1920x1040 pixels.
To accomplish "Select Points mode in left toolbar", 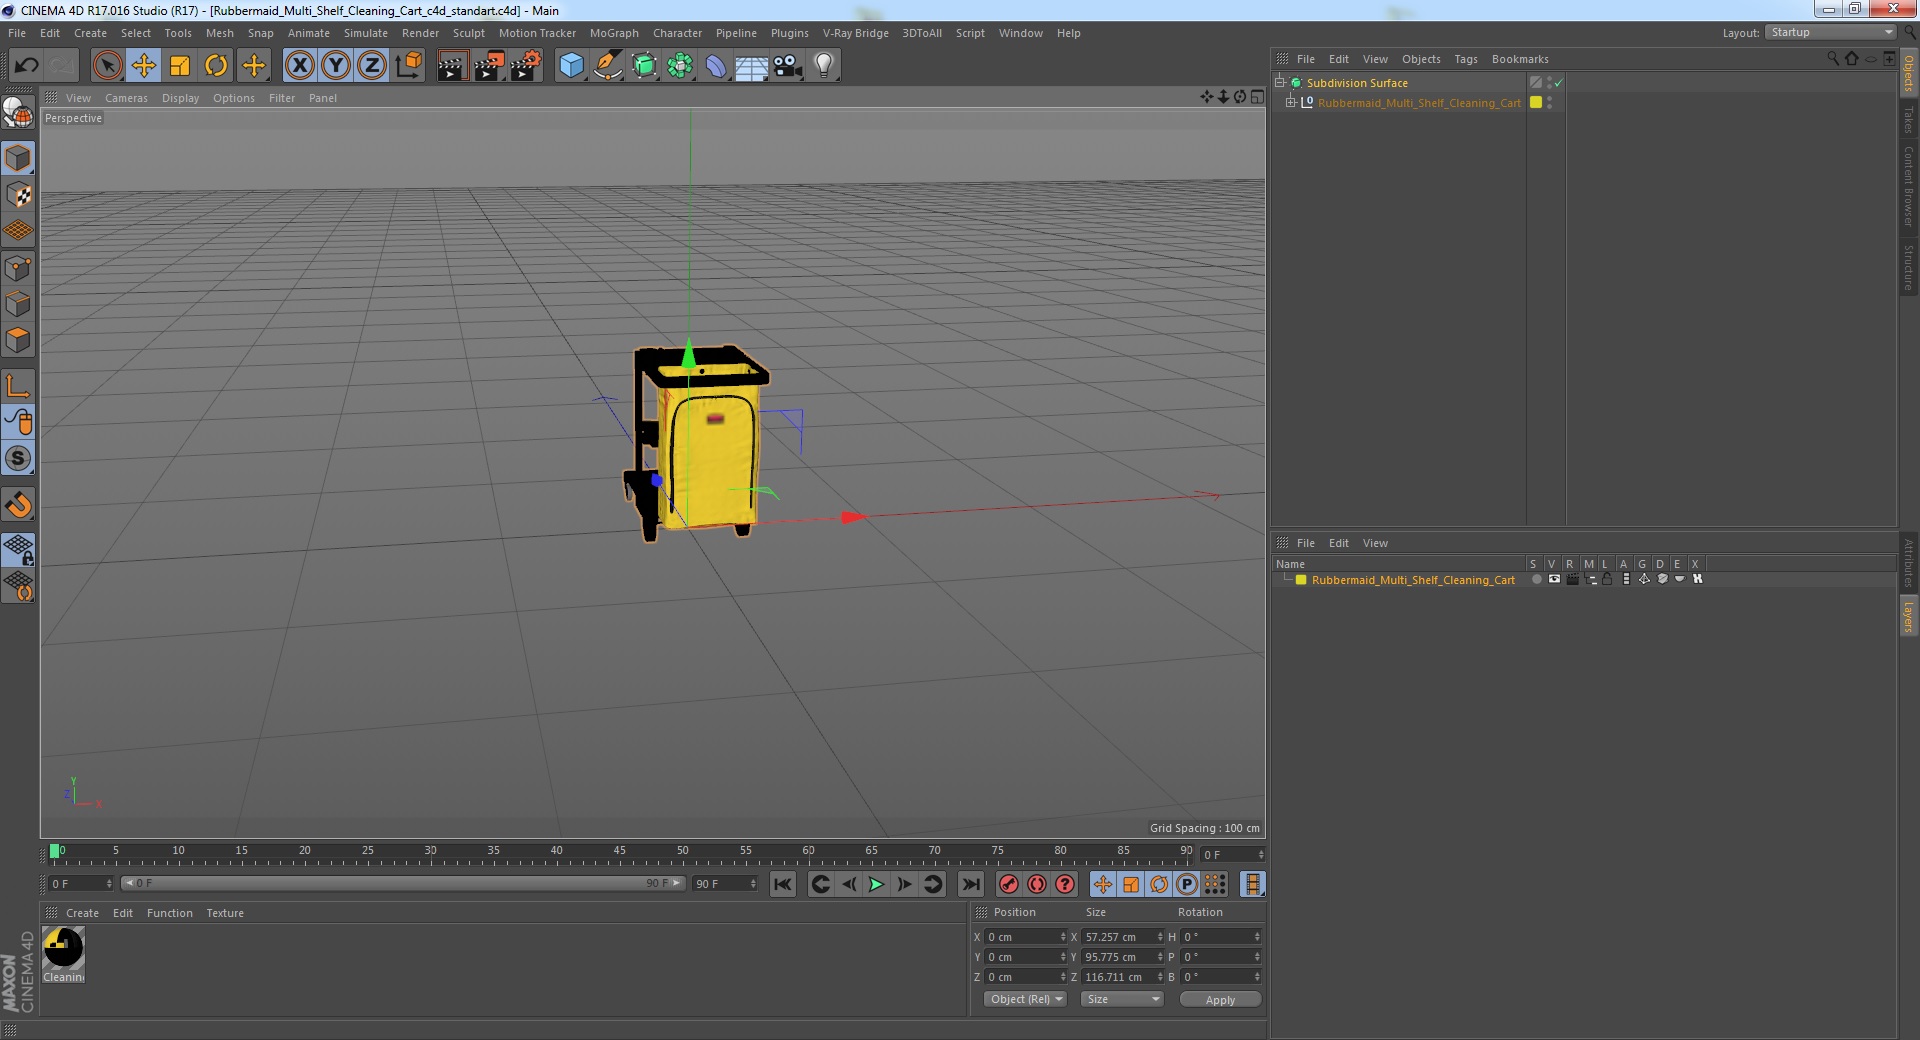I will pos(18,268).
